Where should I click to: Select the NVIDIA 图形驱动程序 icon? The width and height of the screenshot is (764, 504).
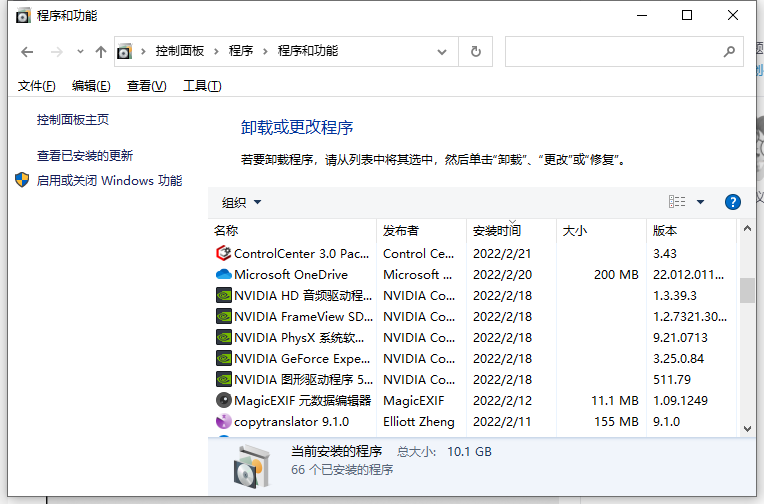pos(224,379)
